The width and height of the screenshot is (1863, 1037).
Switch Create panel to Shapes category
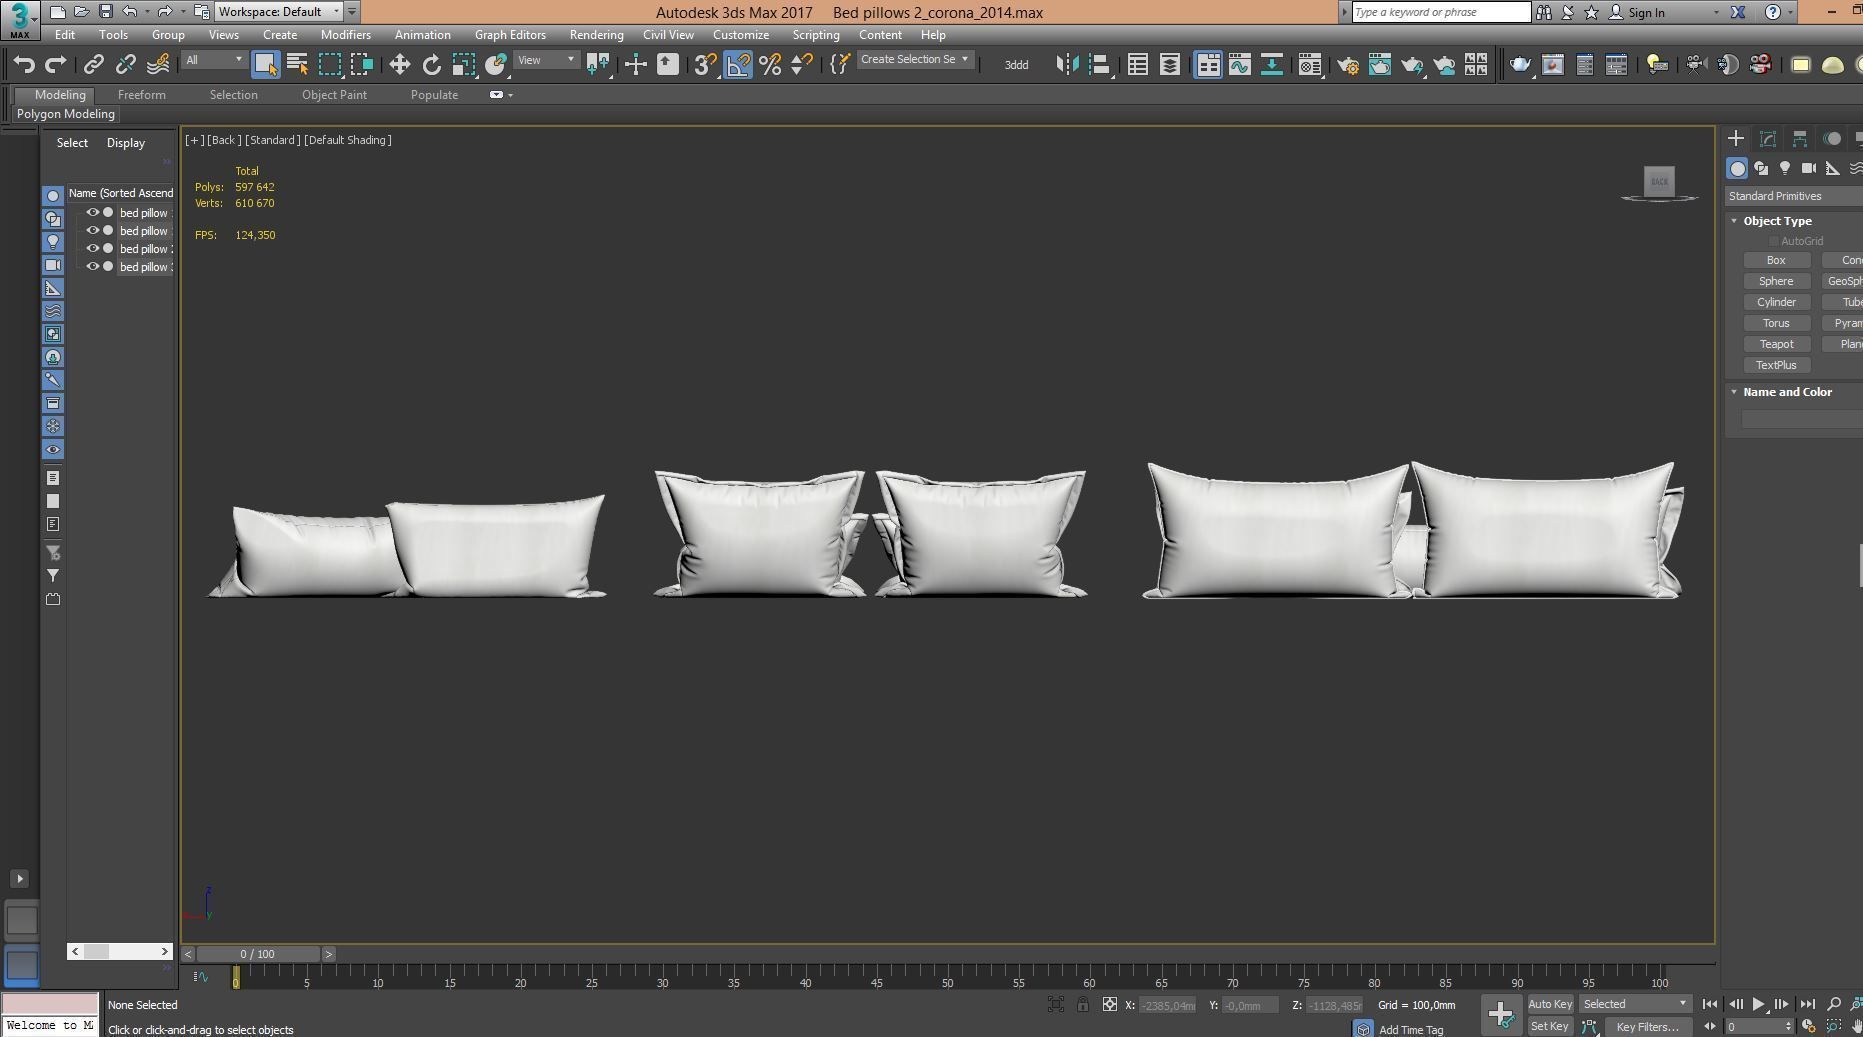click(x=1761, y=168)
